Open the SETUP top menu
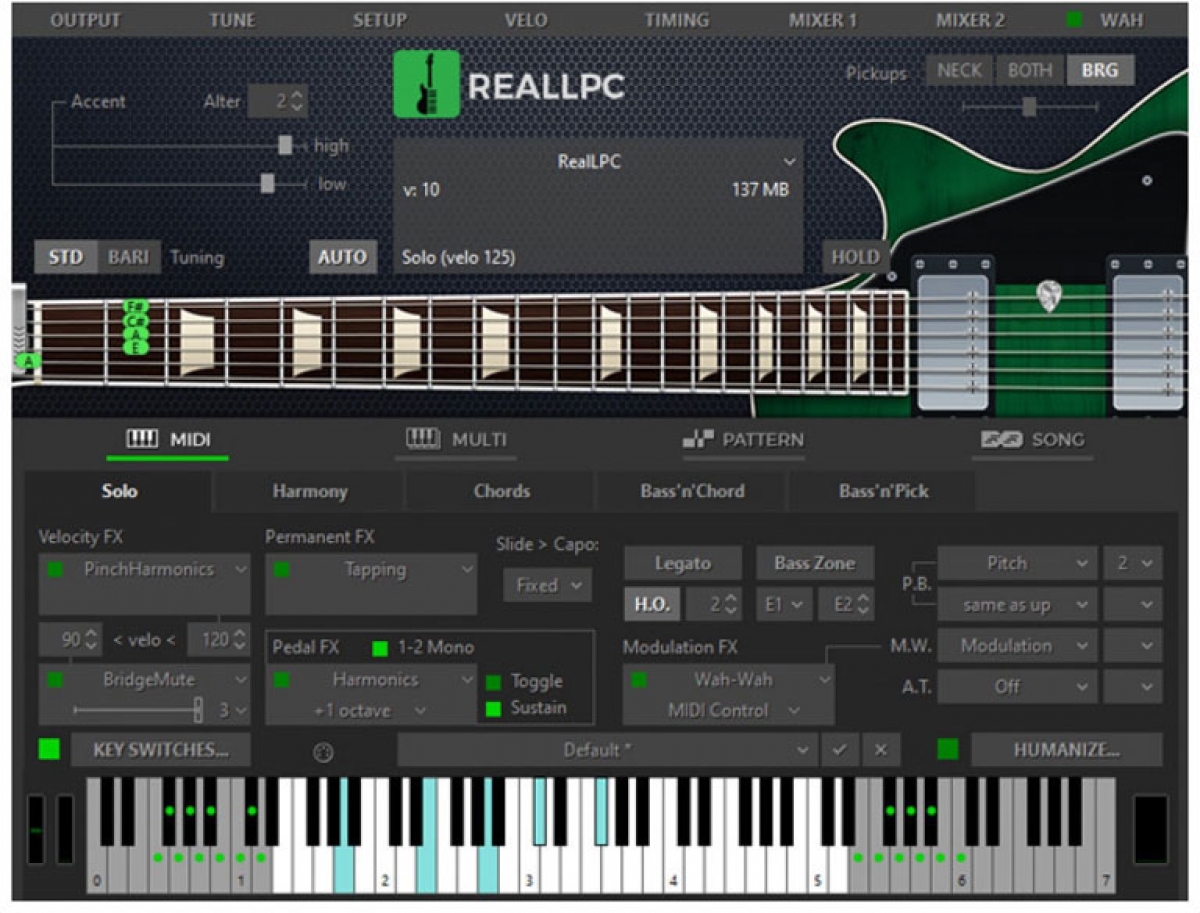 pos(380,20)
